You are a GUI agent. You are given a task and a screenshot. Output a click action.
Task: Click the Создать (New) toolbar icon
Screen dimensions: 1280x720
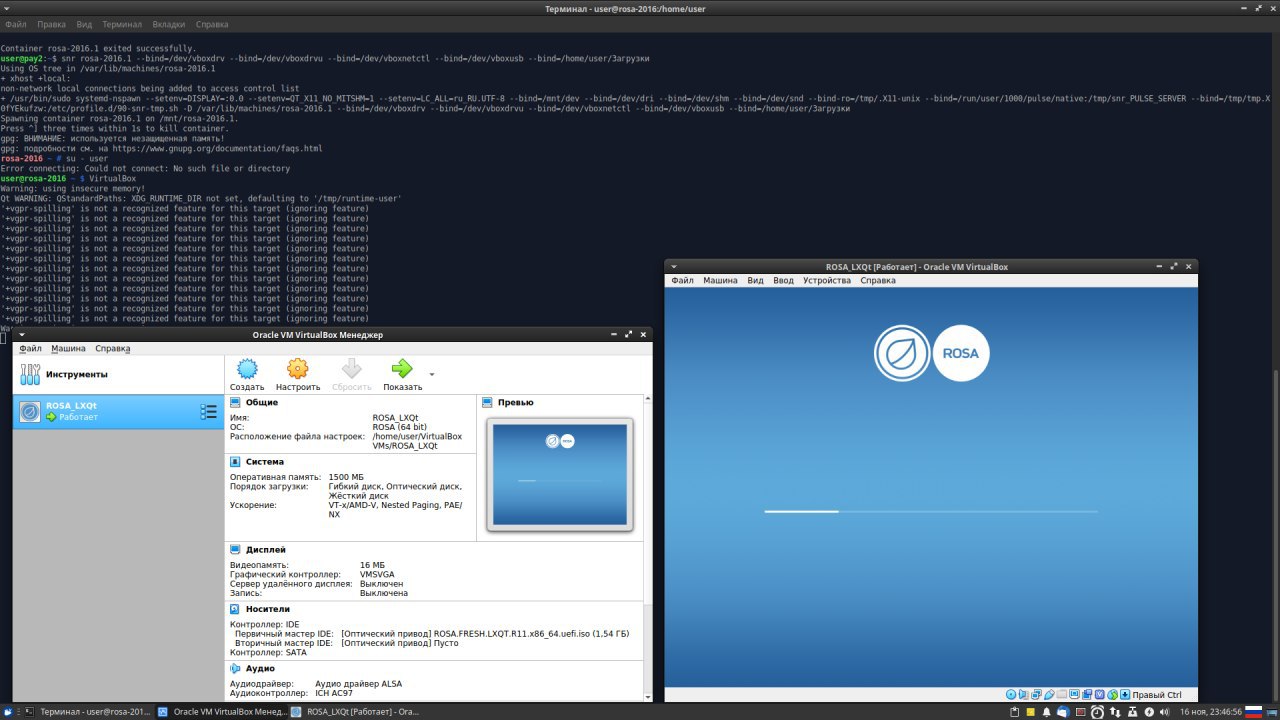pos(247,369)
